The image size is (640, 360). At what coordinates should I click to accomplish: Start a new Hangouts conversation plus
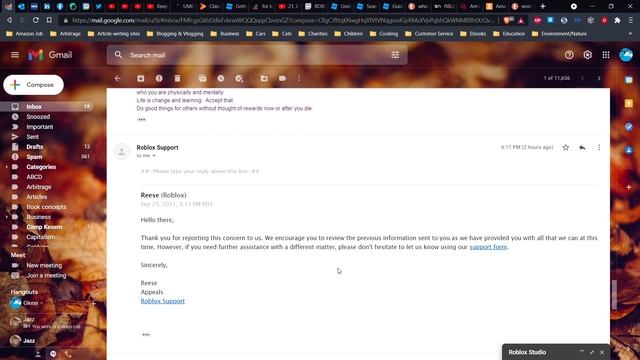tap(93, 303)
